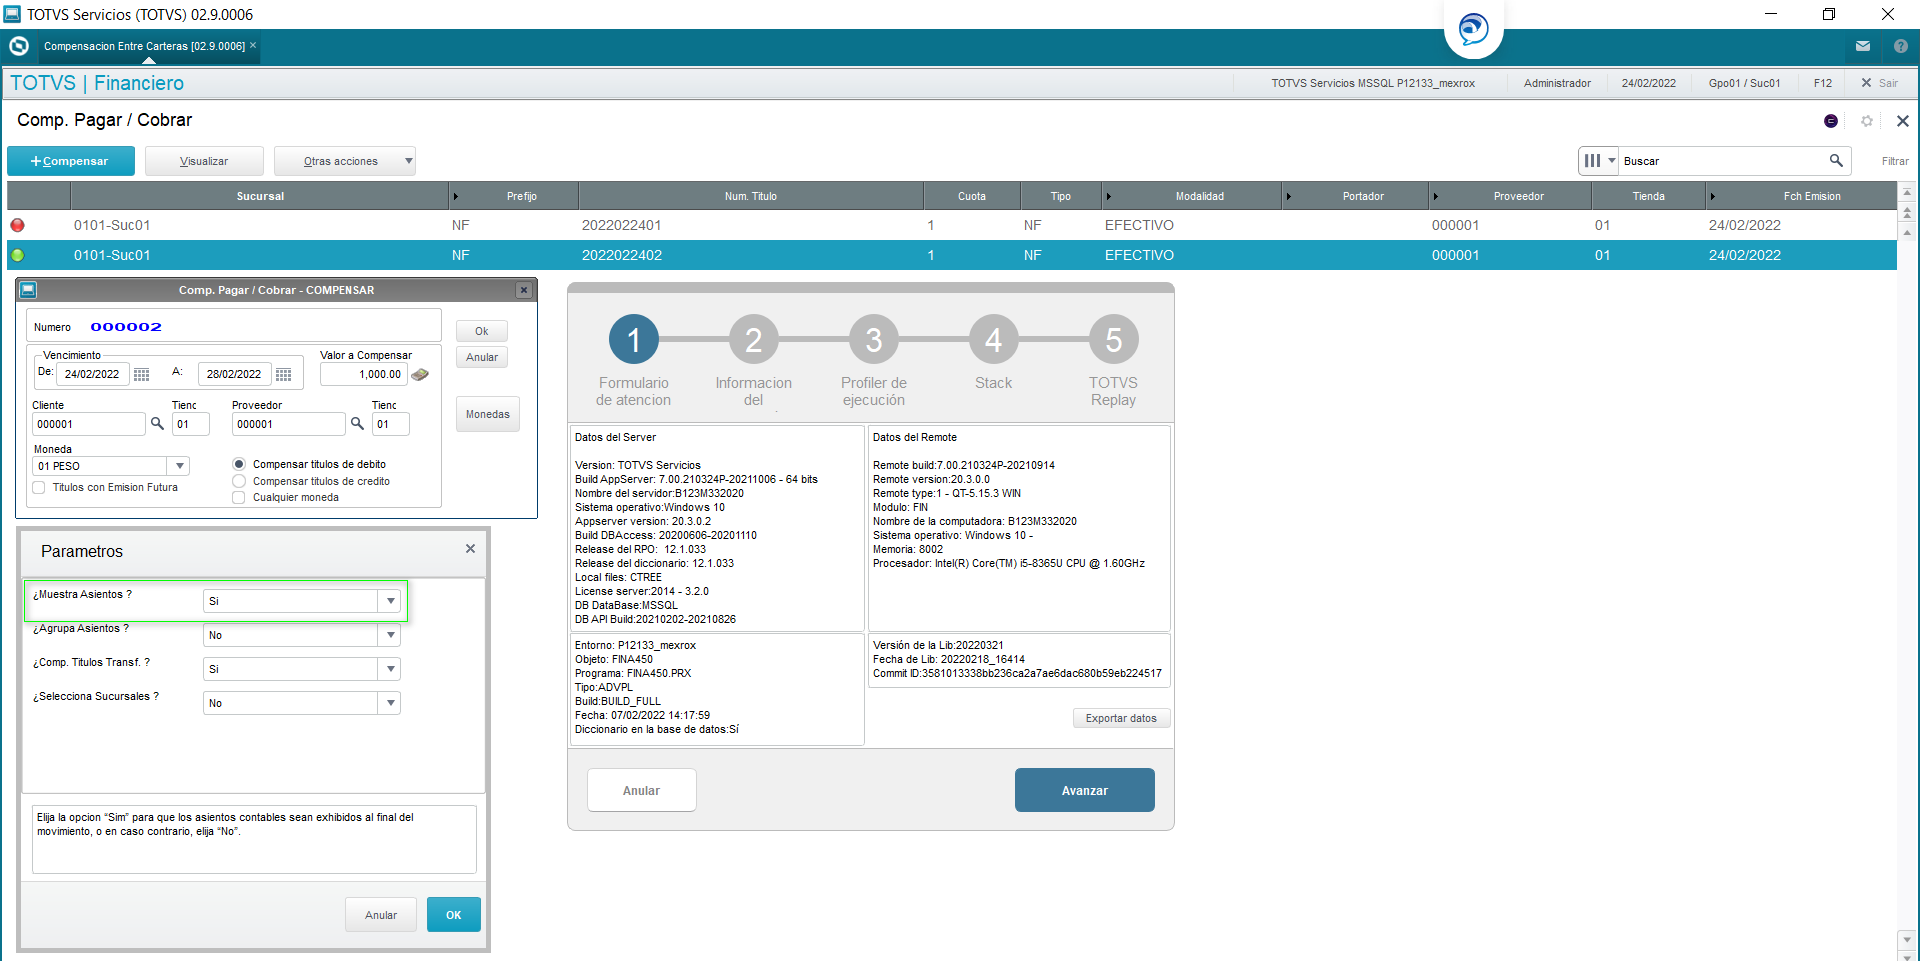The image size is (1920, 961).
Task: Click the column selector bars icon beside Buscar
Action: click(x=1592, y=161)
